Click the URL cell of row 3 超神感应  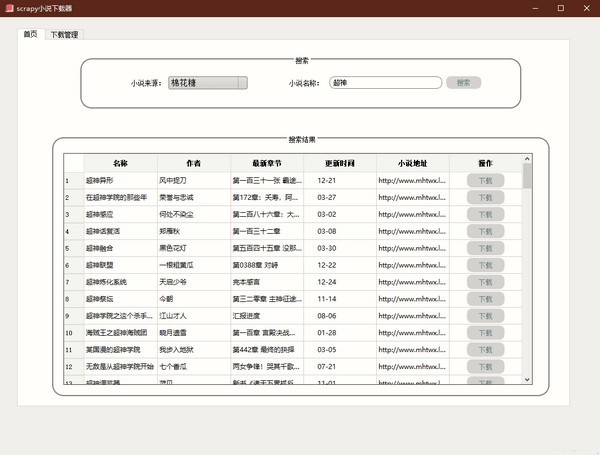[413, 214]
